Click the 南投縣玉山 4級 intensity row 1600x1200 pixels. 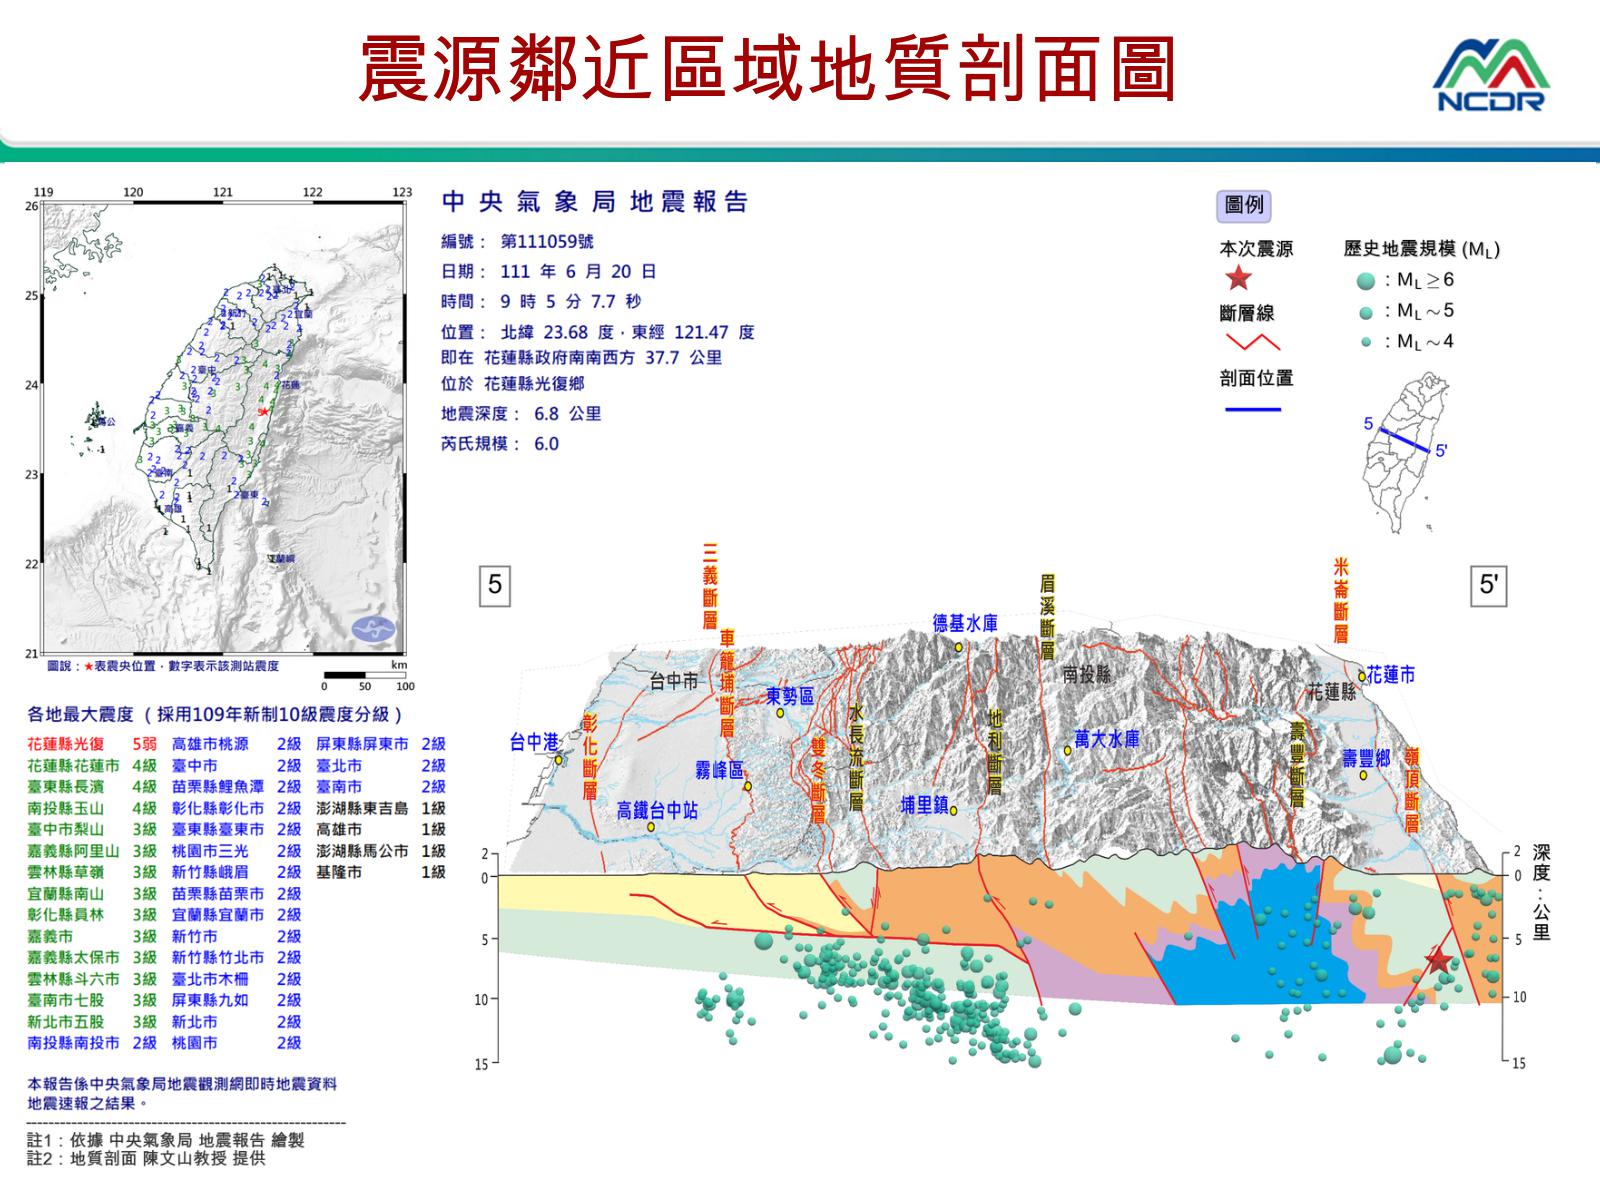point(92,808)
